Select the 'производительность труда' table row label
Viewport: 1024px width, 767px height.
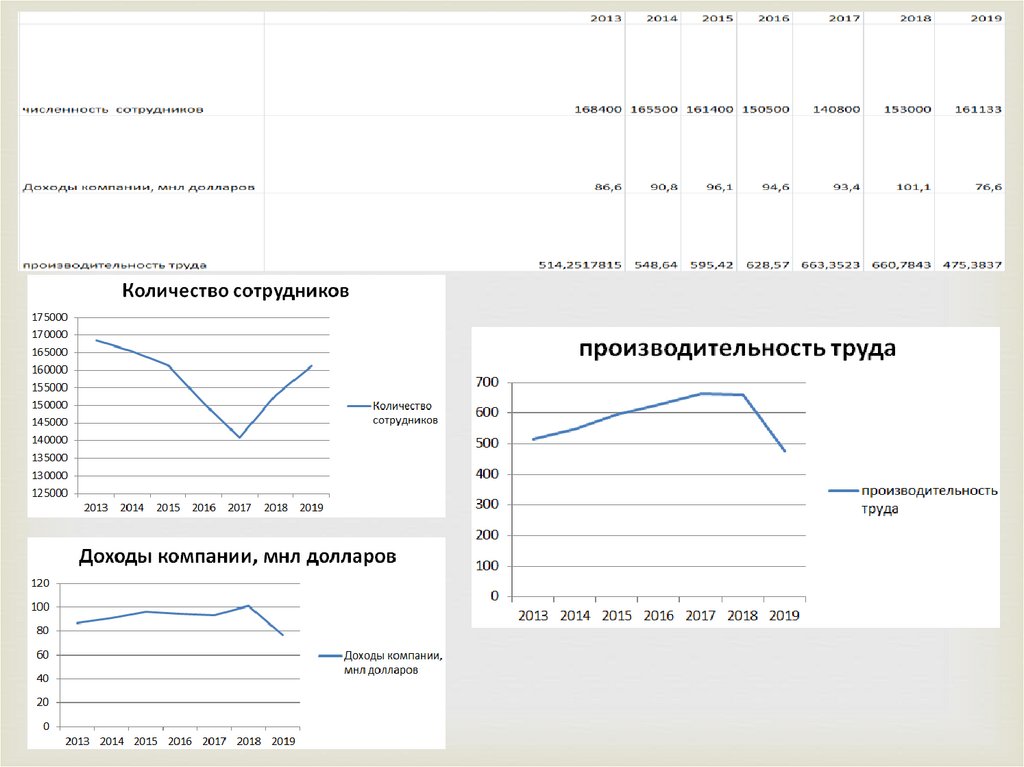[x=114, y=265]
